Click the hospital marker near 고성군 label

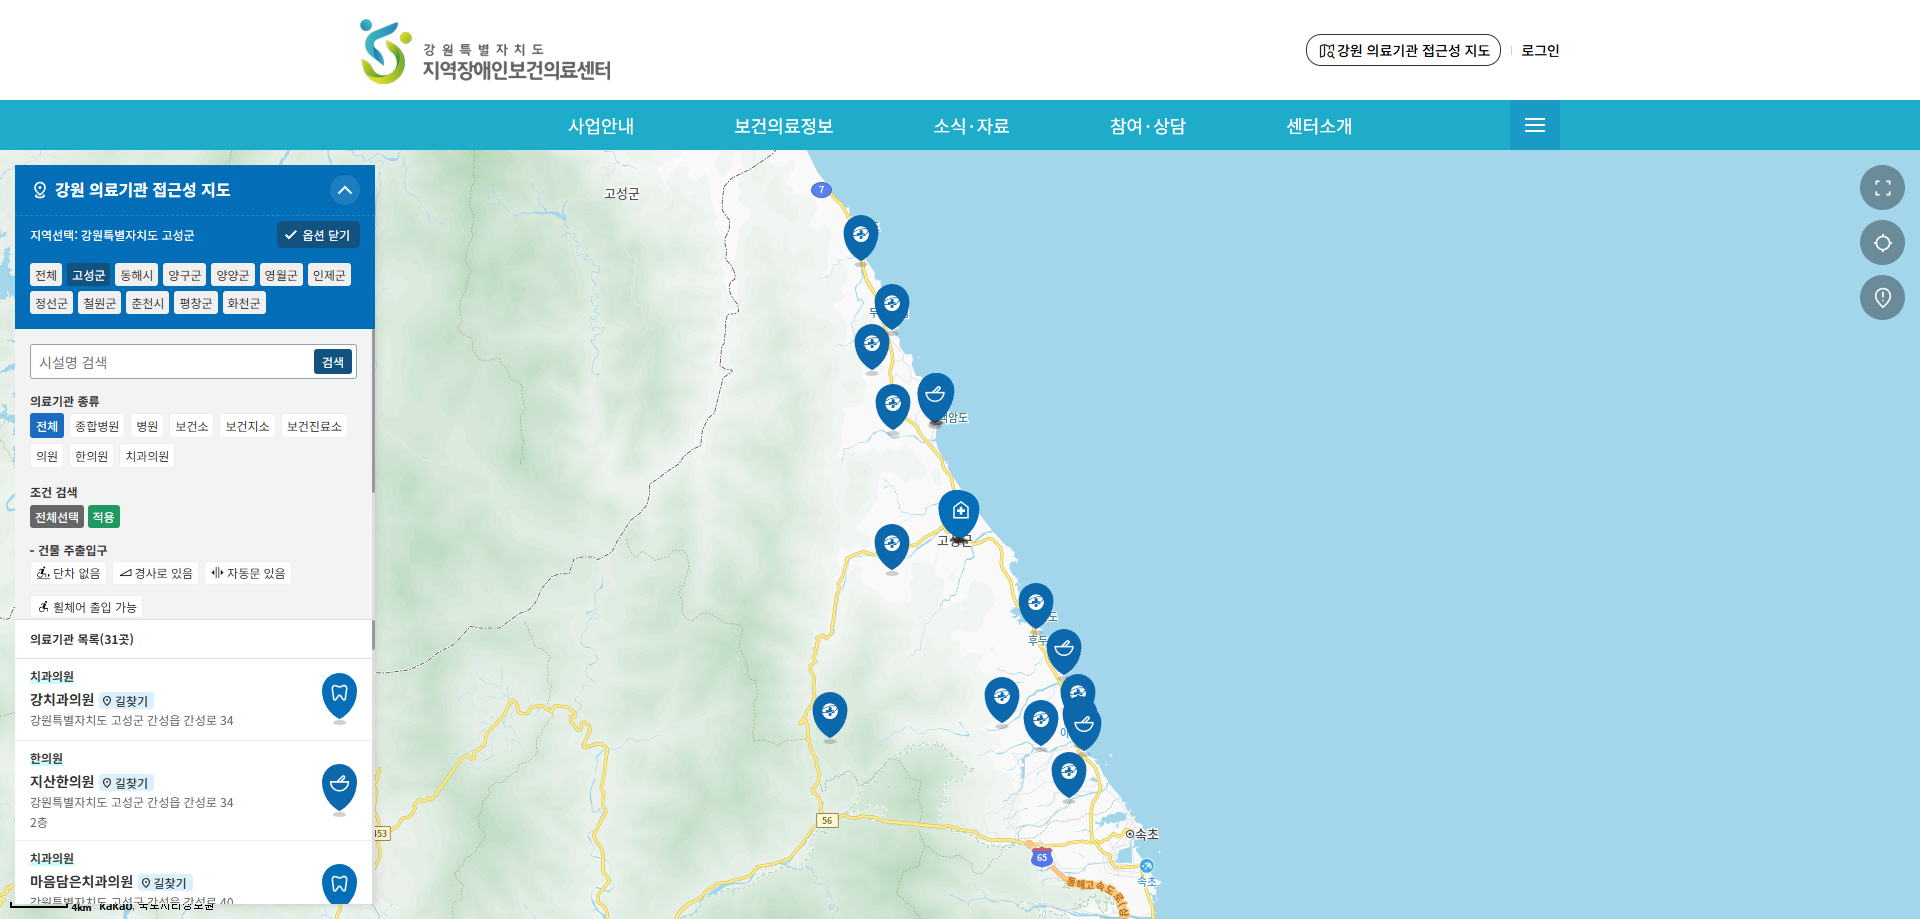959,513
